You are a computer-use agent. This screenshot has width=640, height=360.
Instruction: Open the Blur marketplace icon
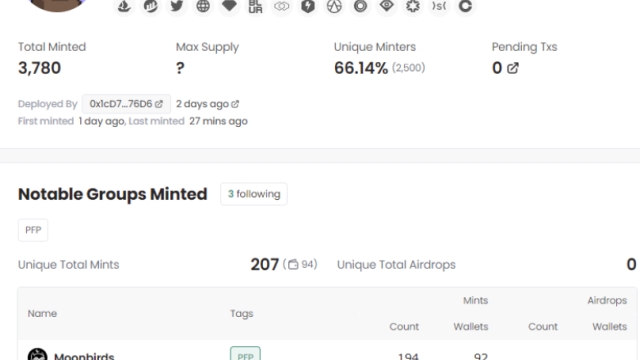256,6
